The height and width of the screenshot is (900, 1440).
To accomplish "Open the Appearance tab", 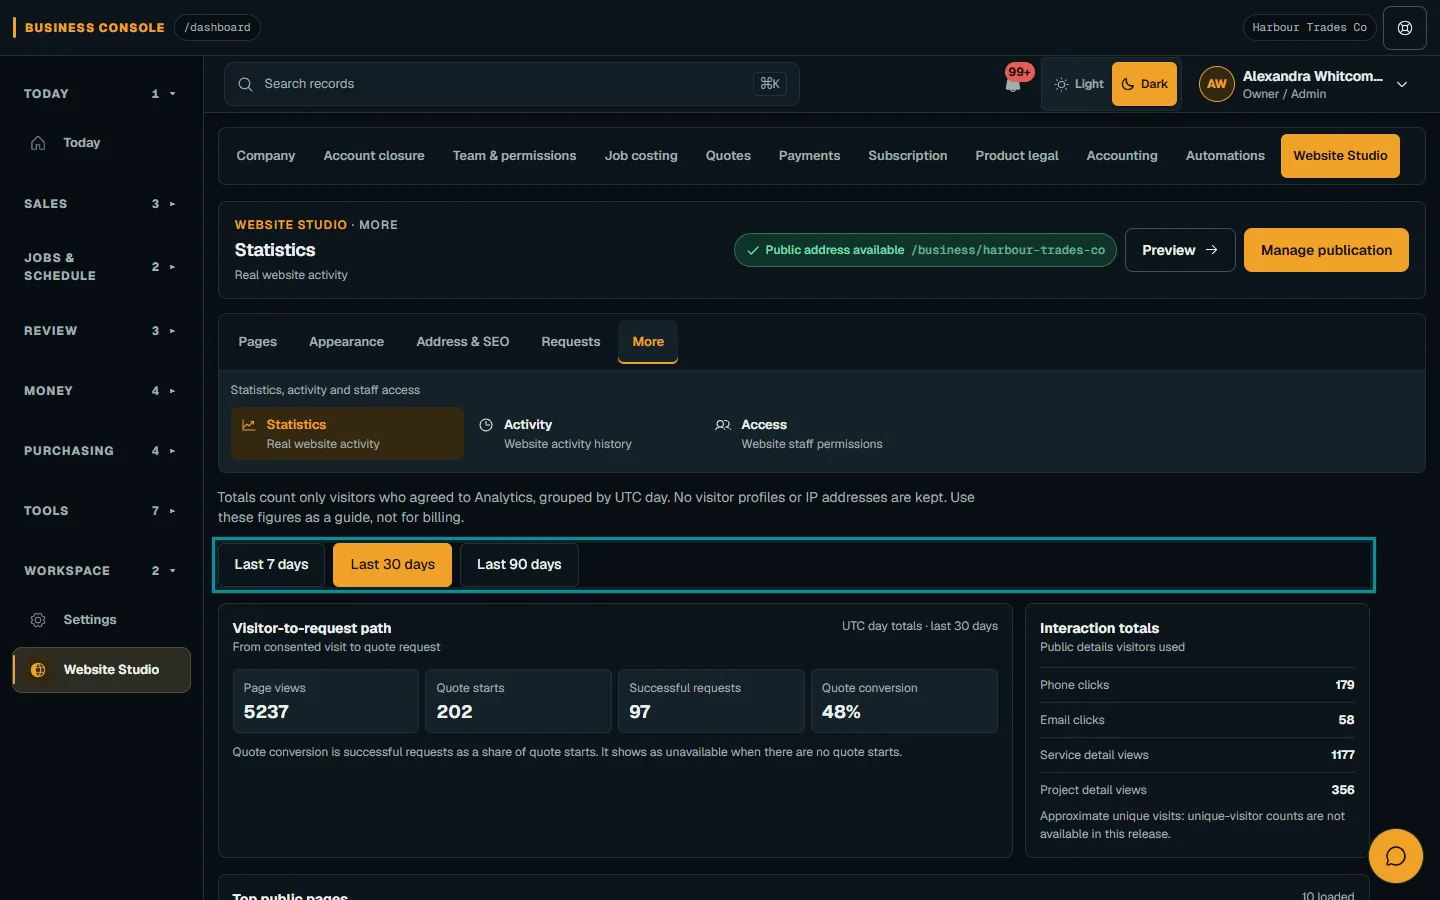I will [x=346, y=342].
